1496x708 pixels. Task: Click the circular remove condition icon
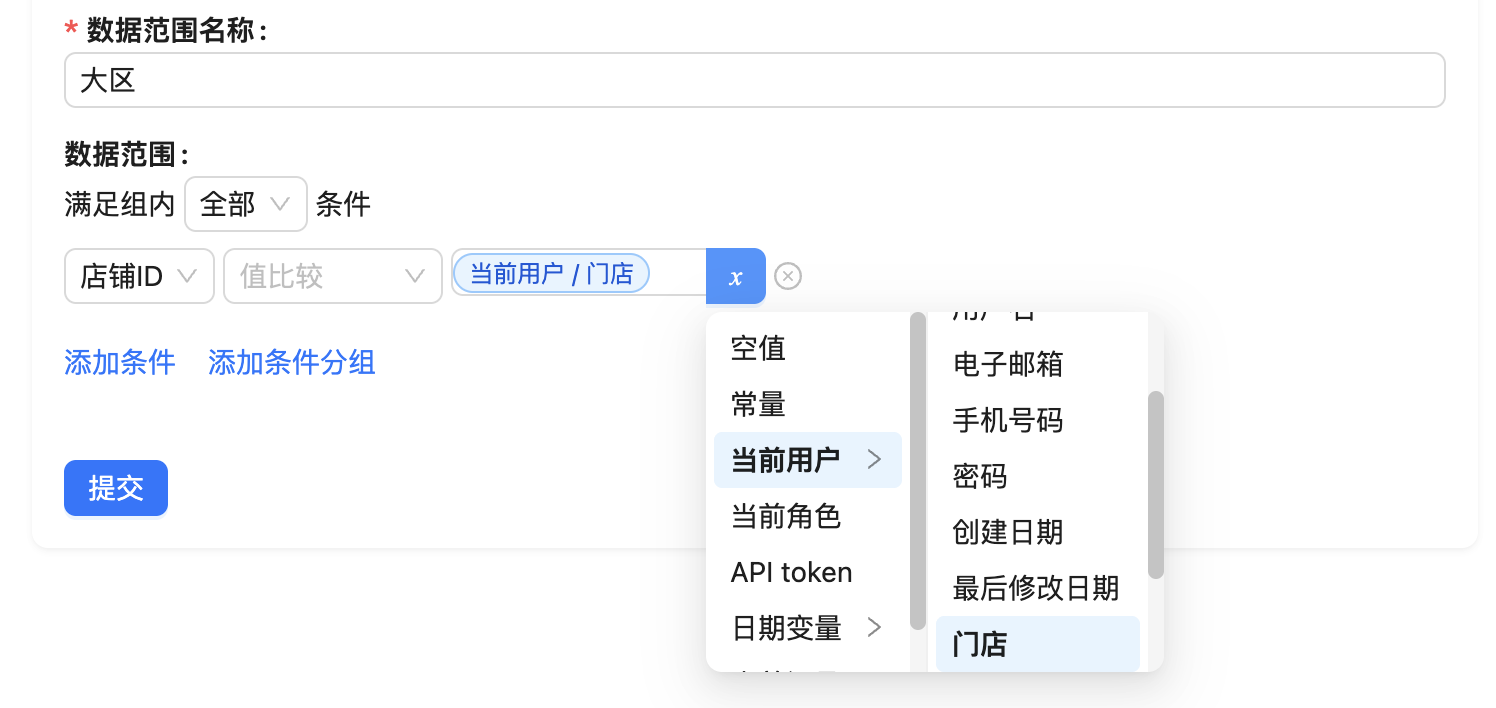coord(788,276)
